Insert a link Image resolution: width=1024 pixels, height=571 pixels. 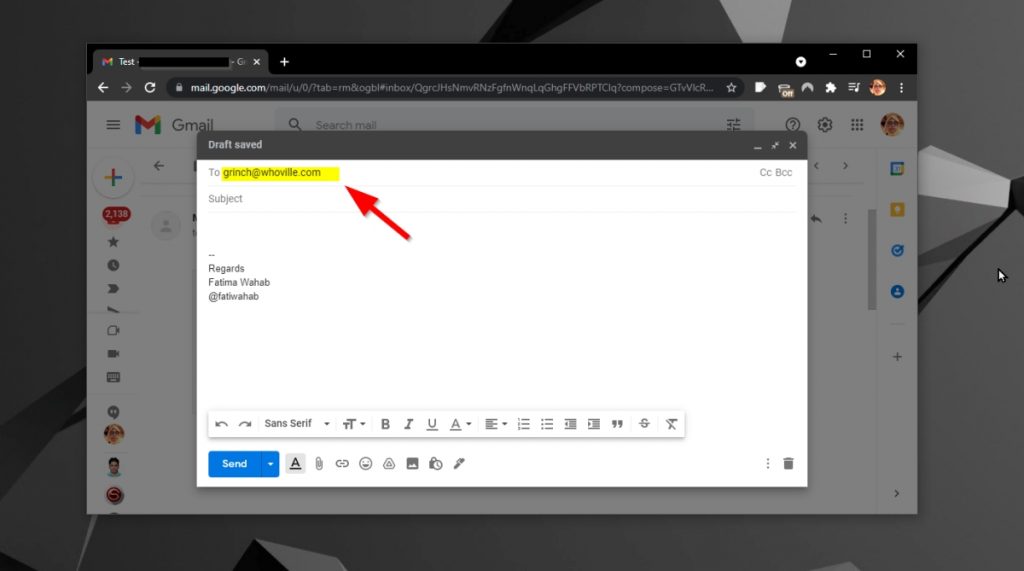click(x=342, y=464)
